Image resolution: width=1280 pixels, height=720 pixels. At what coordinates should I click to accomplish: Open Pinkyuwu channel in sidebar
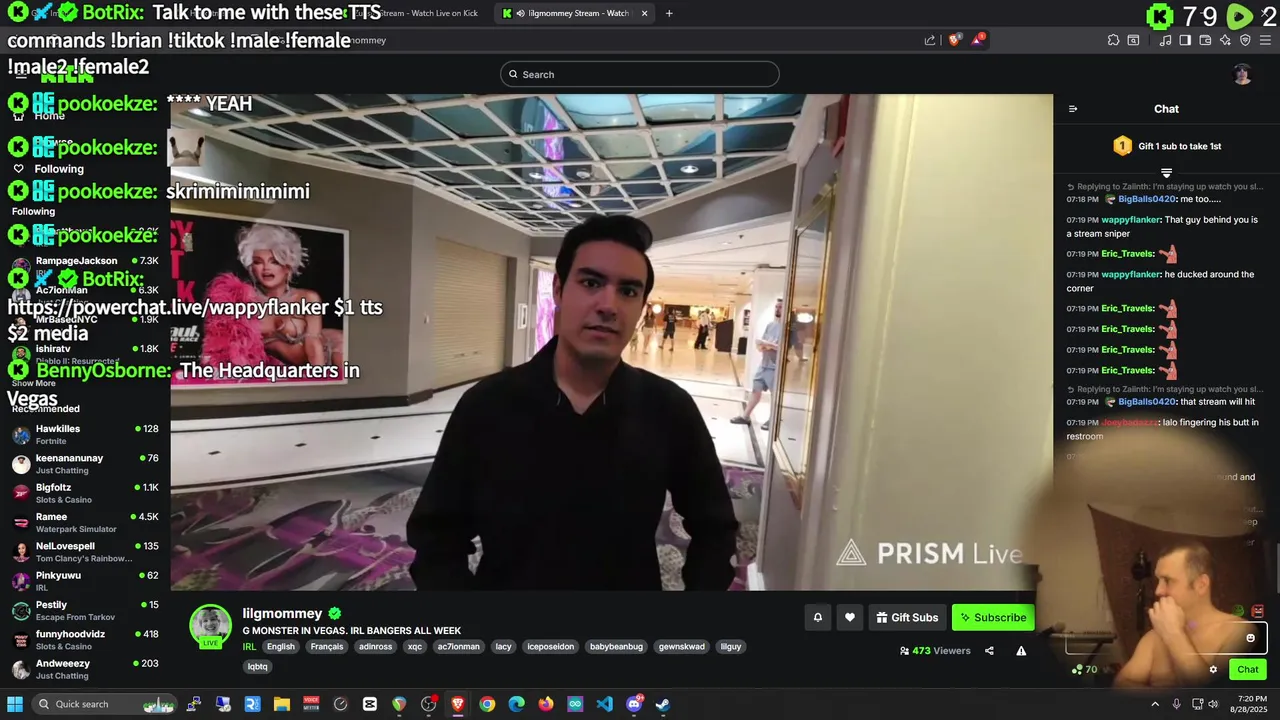click(85, 580)
